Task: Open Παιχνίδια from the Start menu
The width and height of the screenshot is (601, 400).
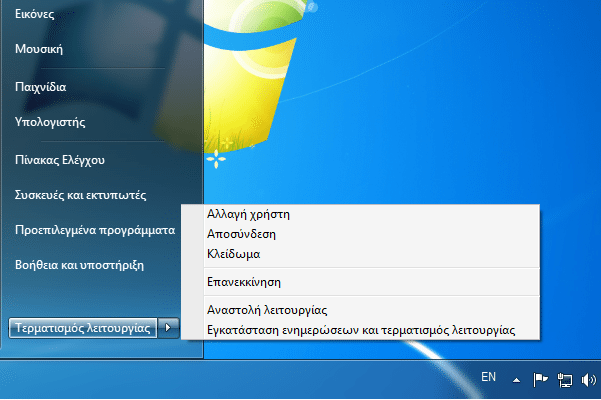Action: [41, 87]
